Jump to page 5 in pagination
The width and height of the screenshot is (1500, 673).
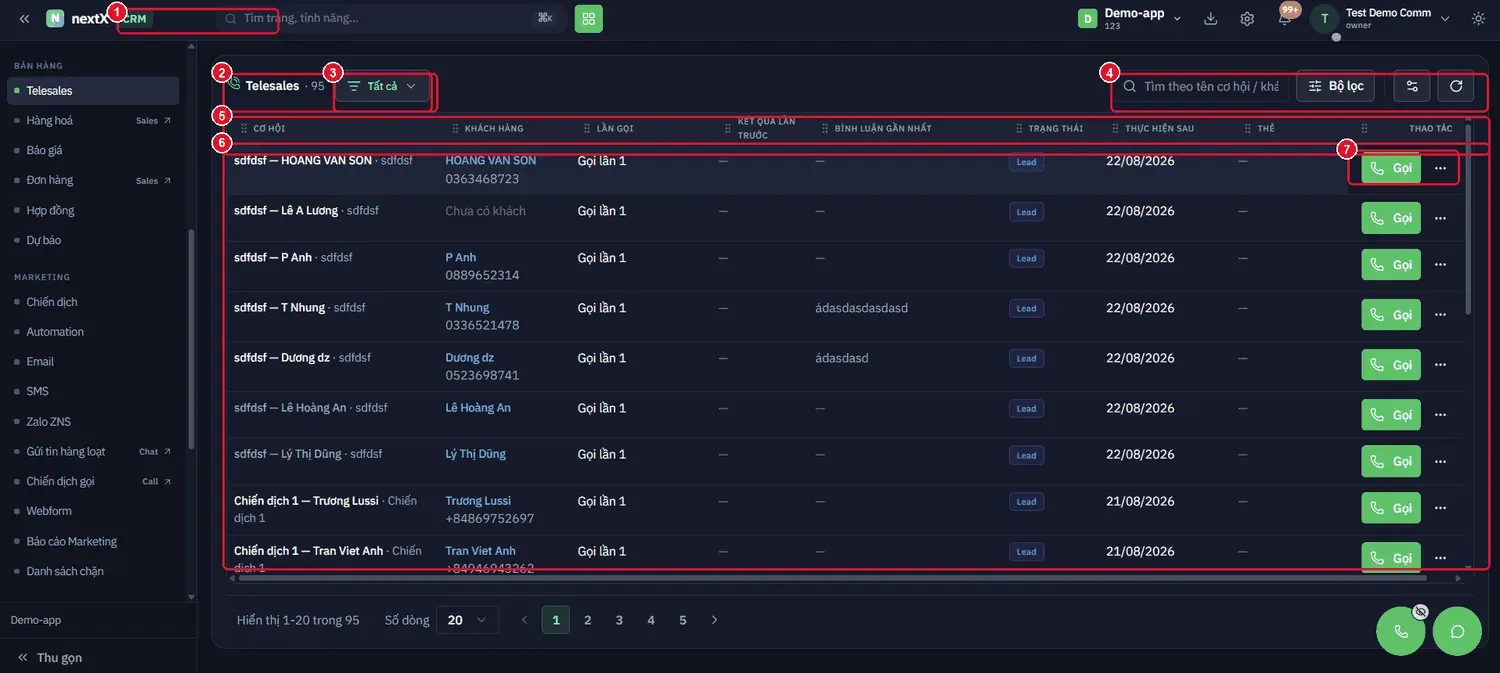(683, 620)
